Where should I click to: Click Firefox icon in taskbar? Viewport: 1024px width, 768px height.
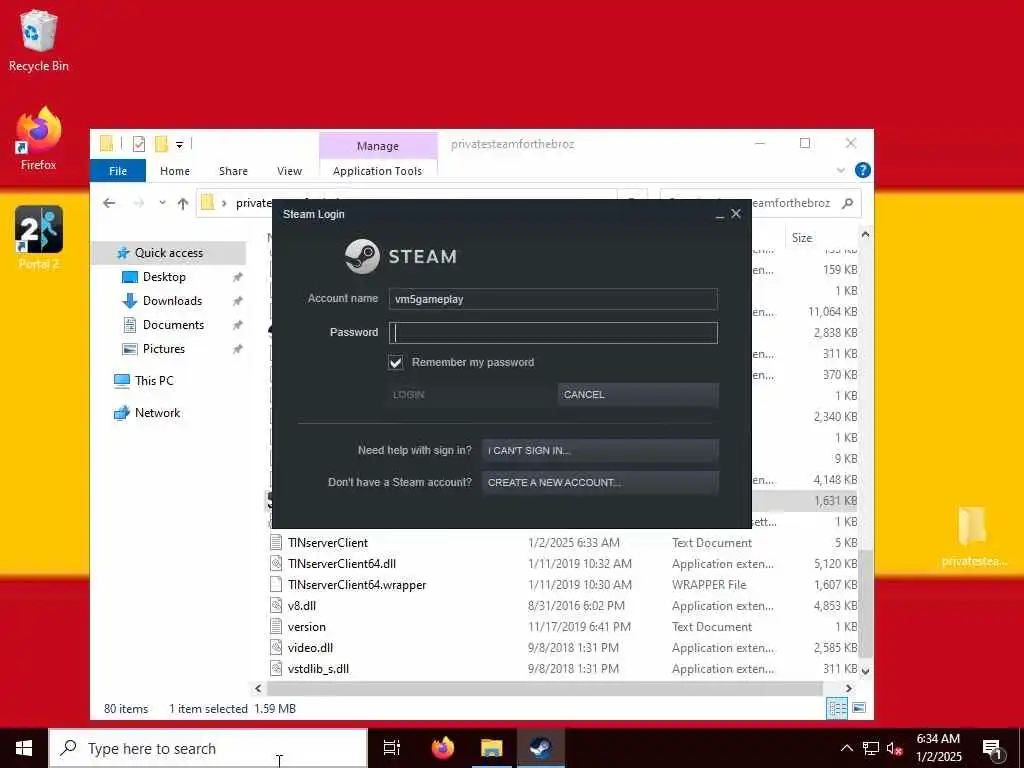coord(443,748)
